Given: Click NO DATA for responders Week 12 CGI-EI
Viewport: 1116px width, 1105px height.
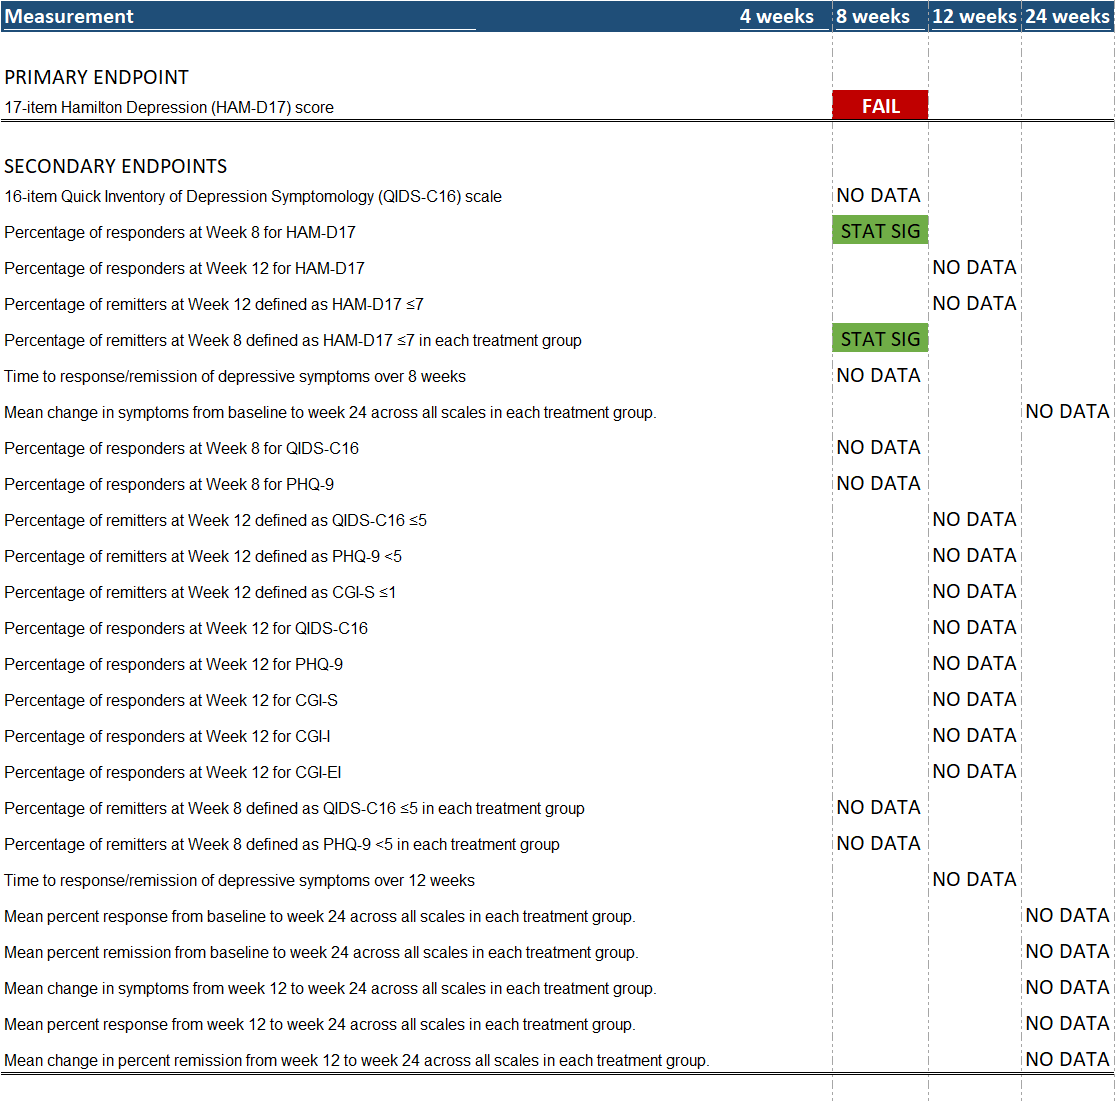Looking at the screenshot, I should tap(974, 772).
